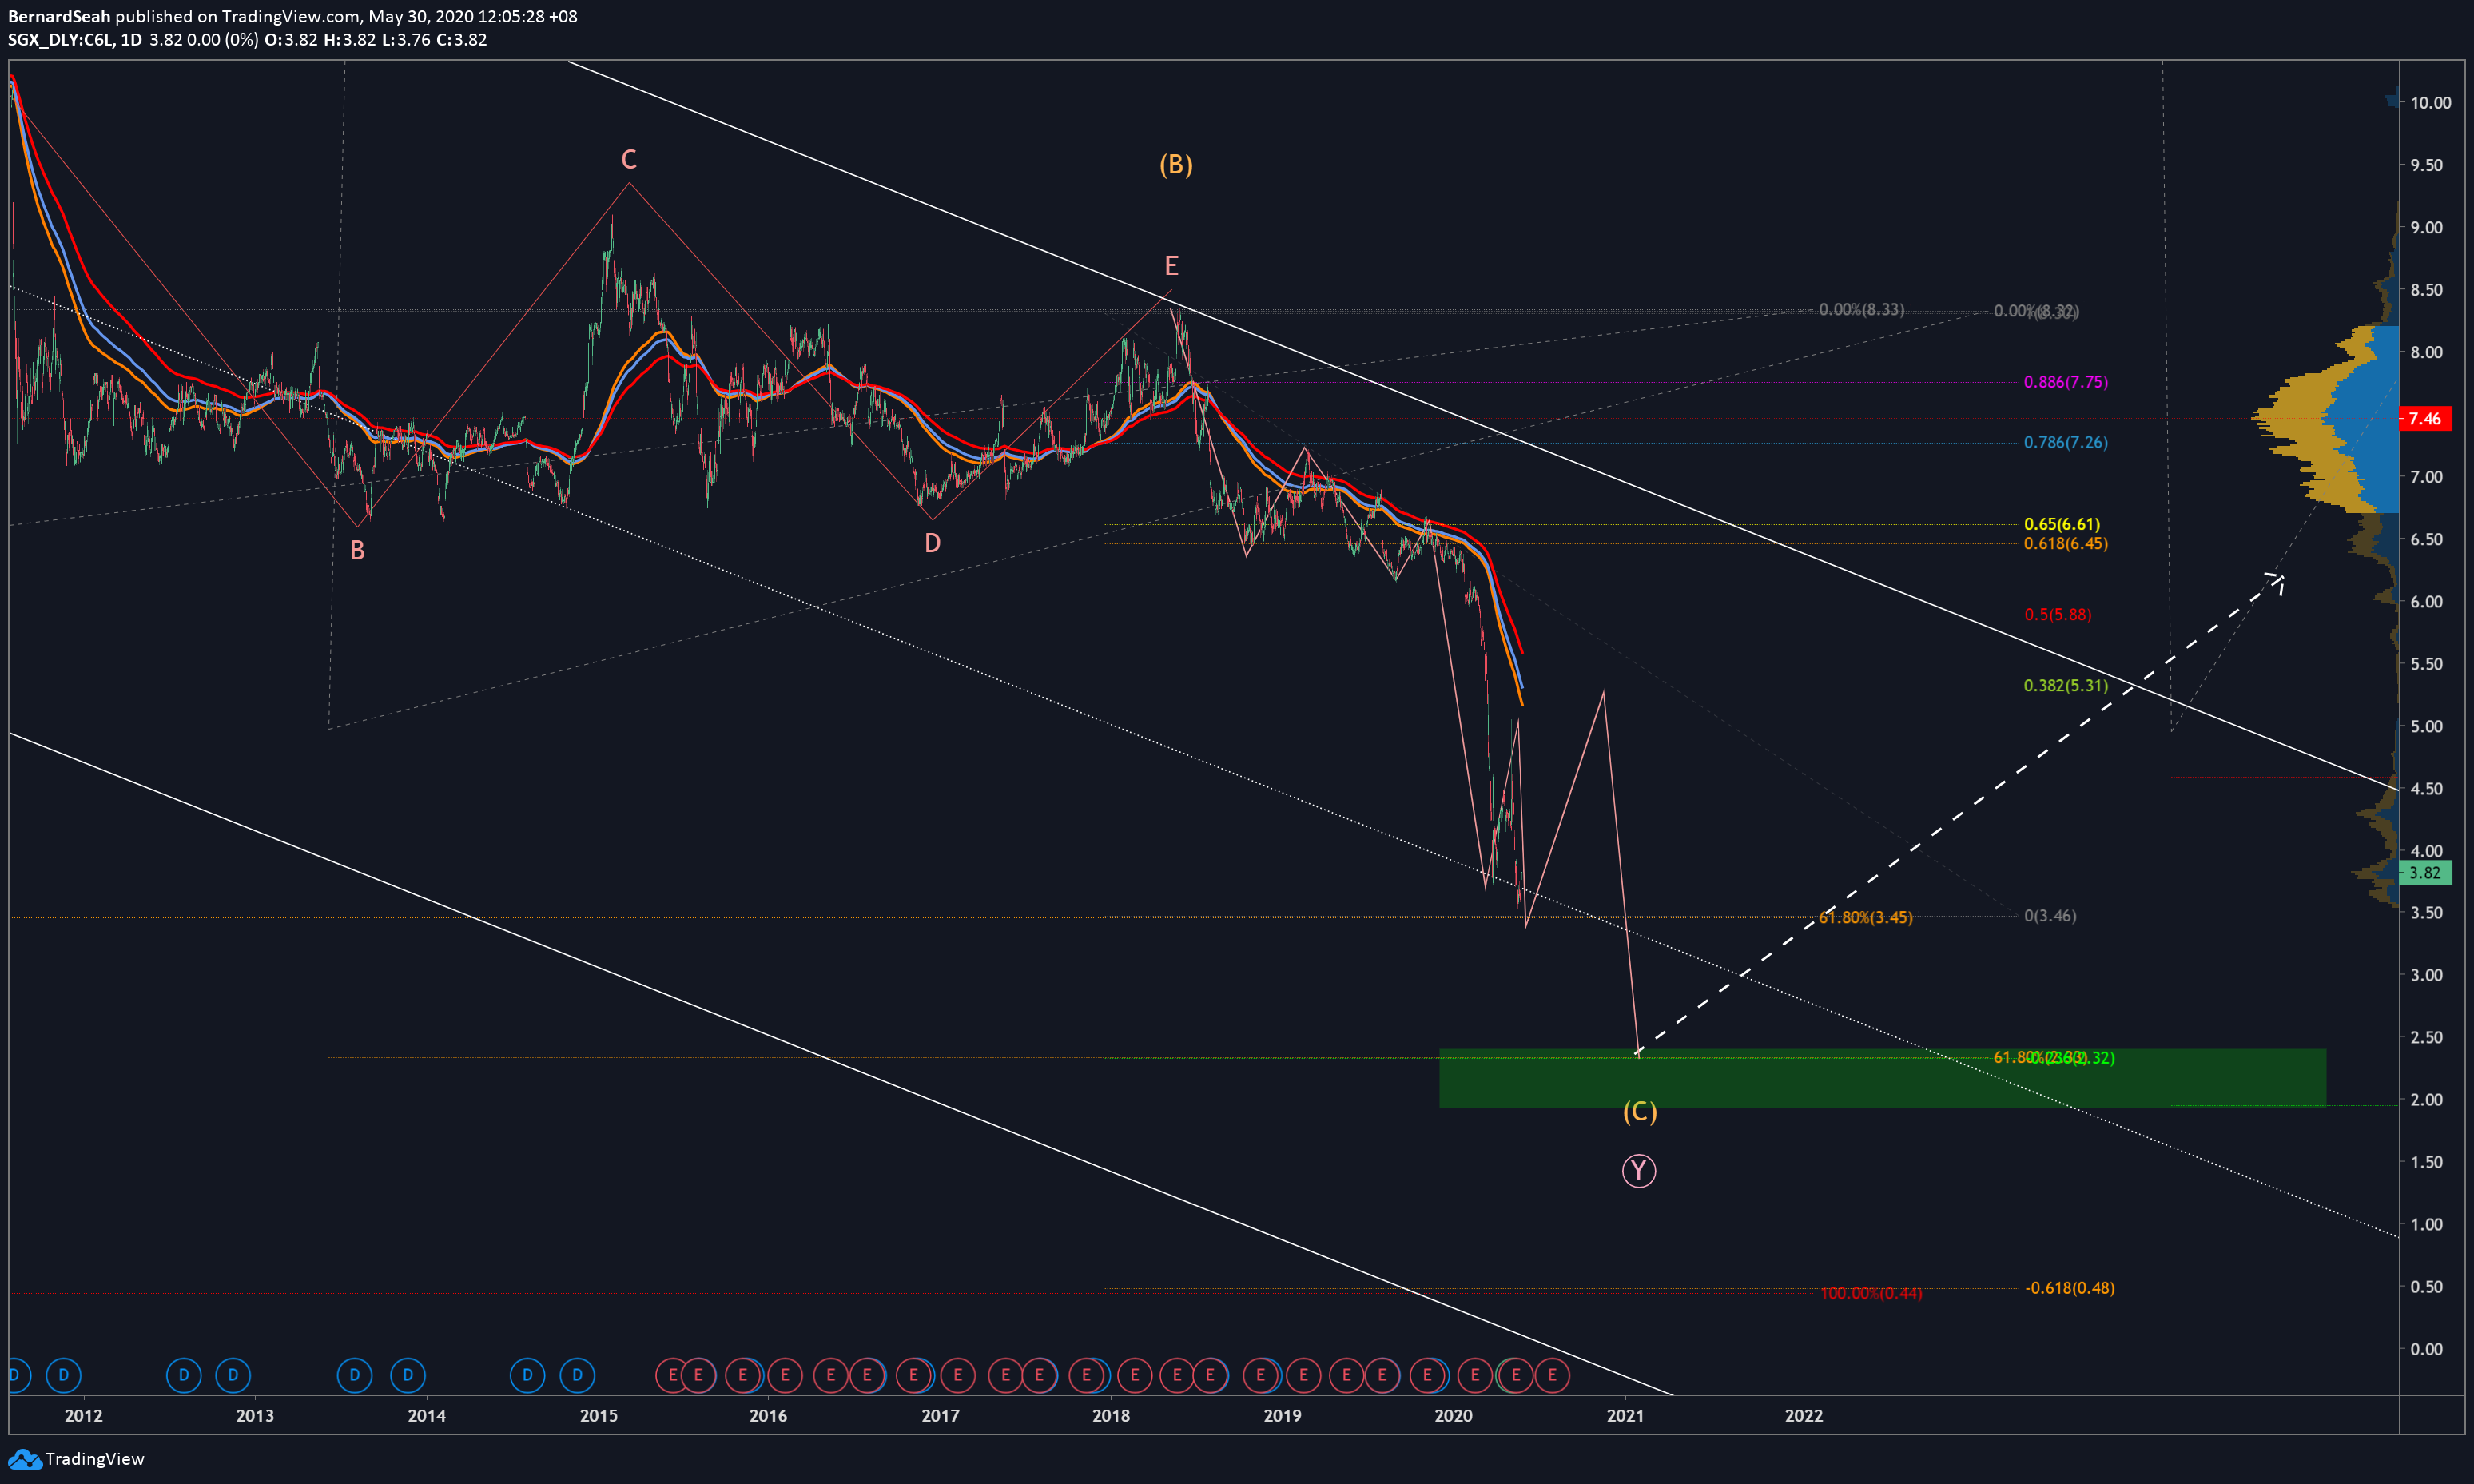This screenshot has width=2474, height=1484.
Task: Click the pink D wave label near 2017
Action: click(932, 543)
